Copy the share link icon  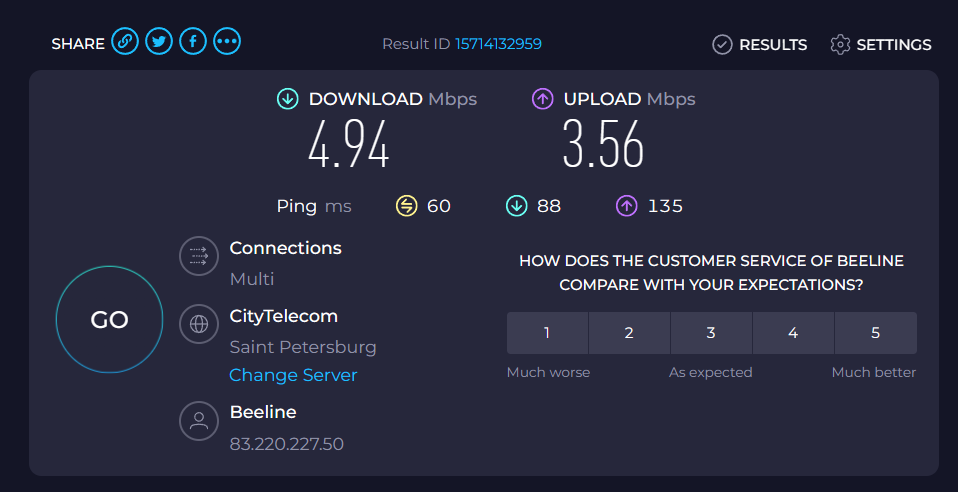(x=125, y=42)
